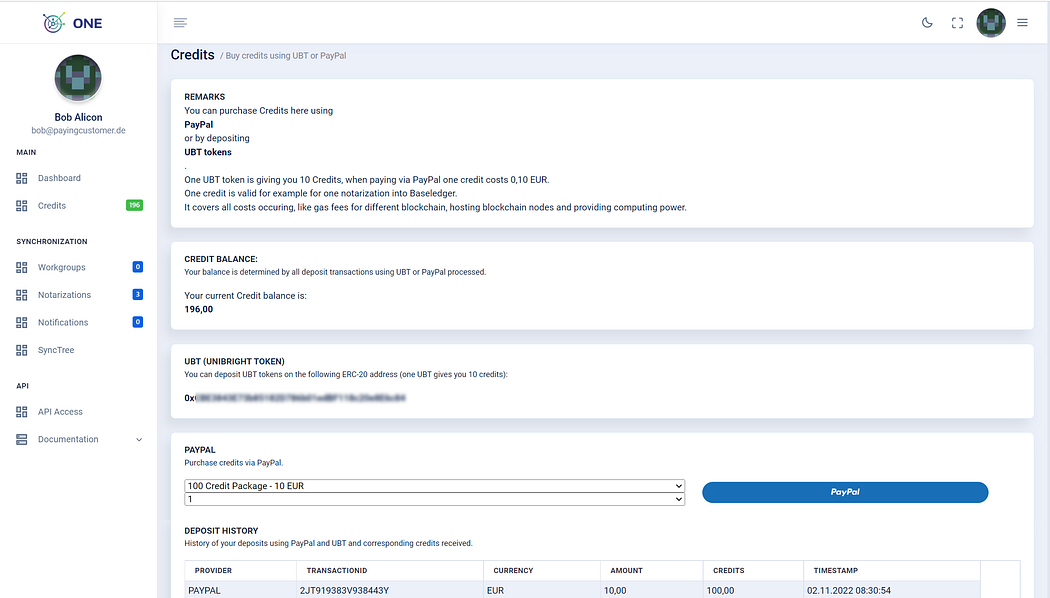Enter fullscreen mode via header icon
1050x598 pixels.
pyautogui.click(x=957, y=23)
